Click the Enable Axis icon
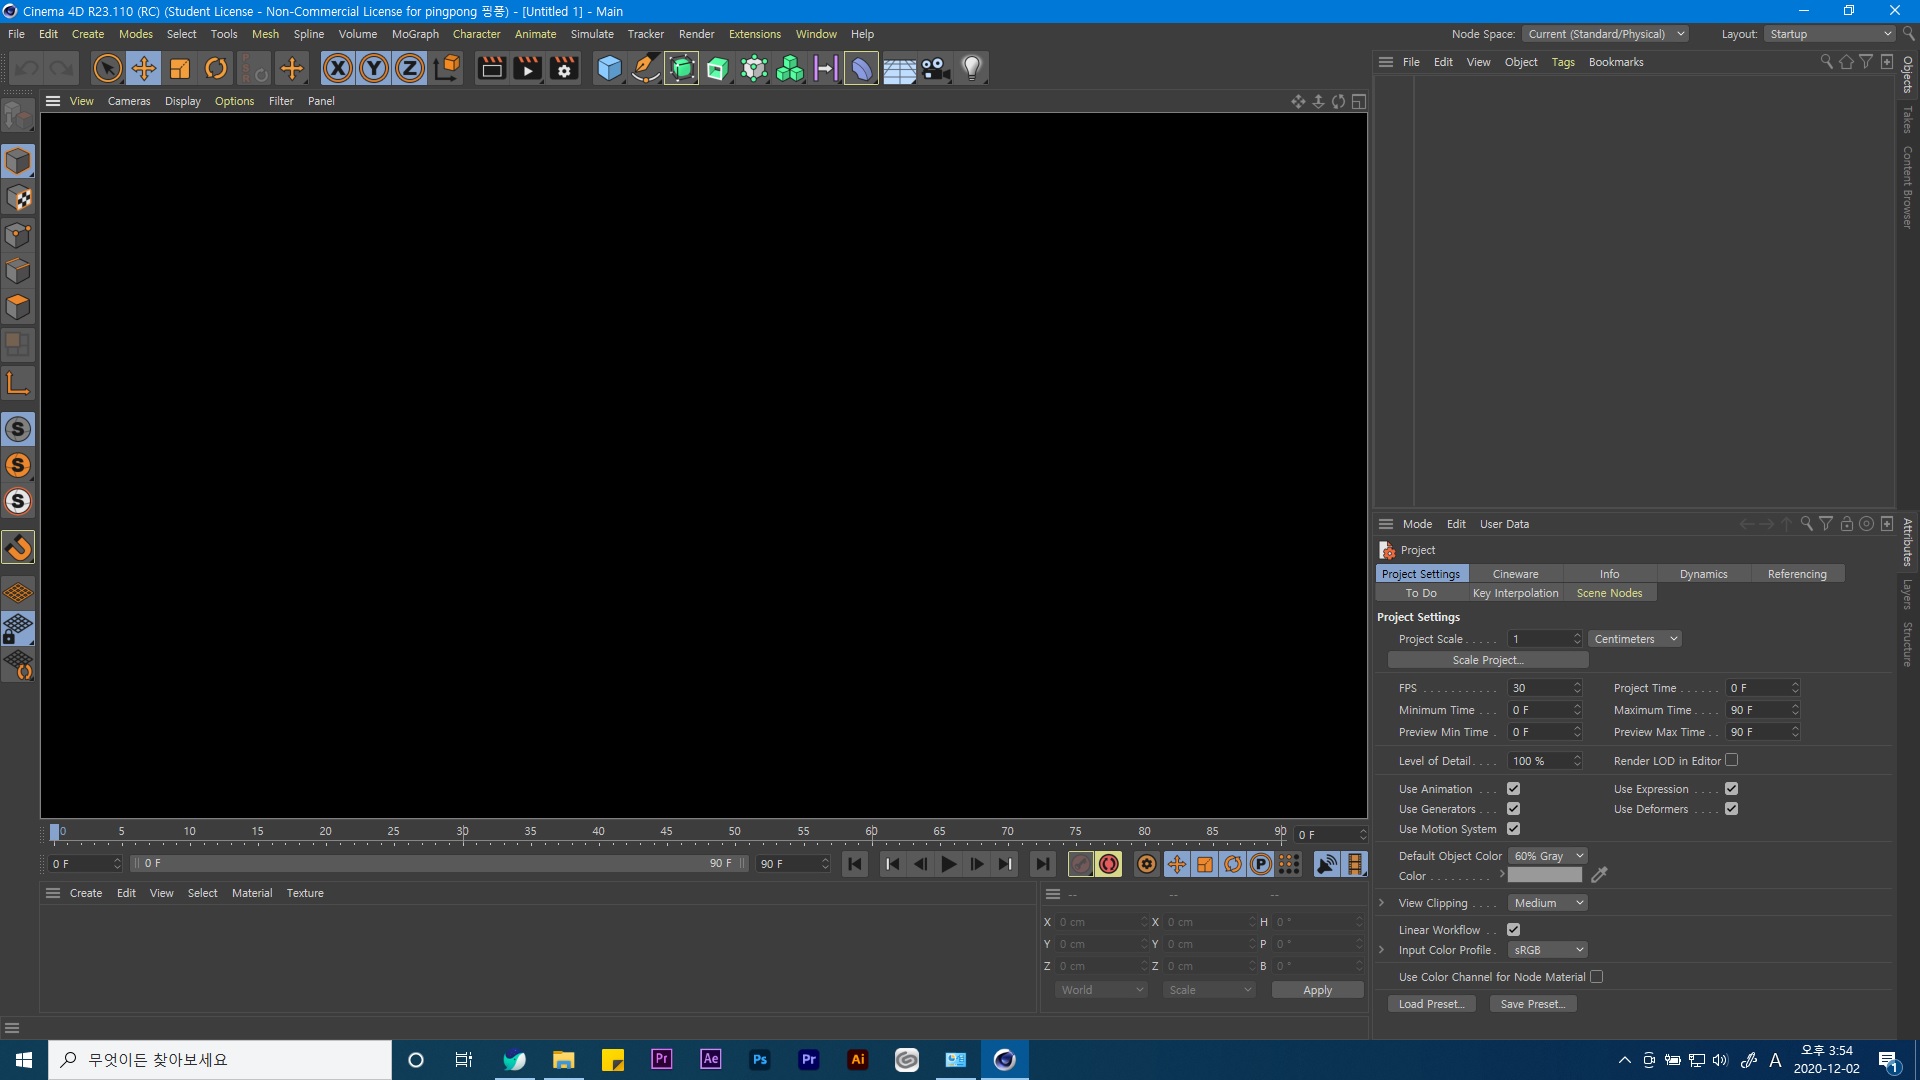The image size is (1920, 1080). (x=18, y=383)
